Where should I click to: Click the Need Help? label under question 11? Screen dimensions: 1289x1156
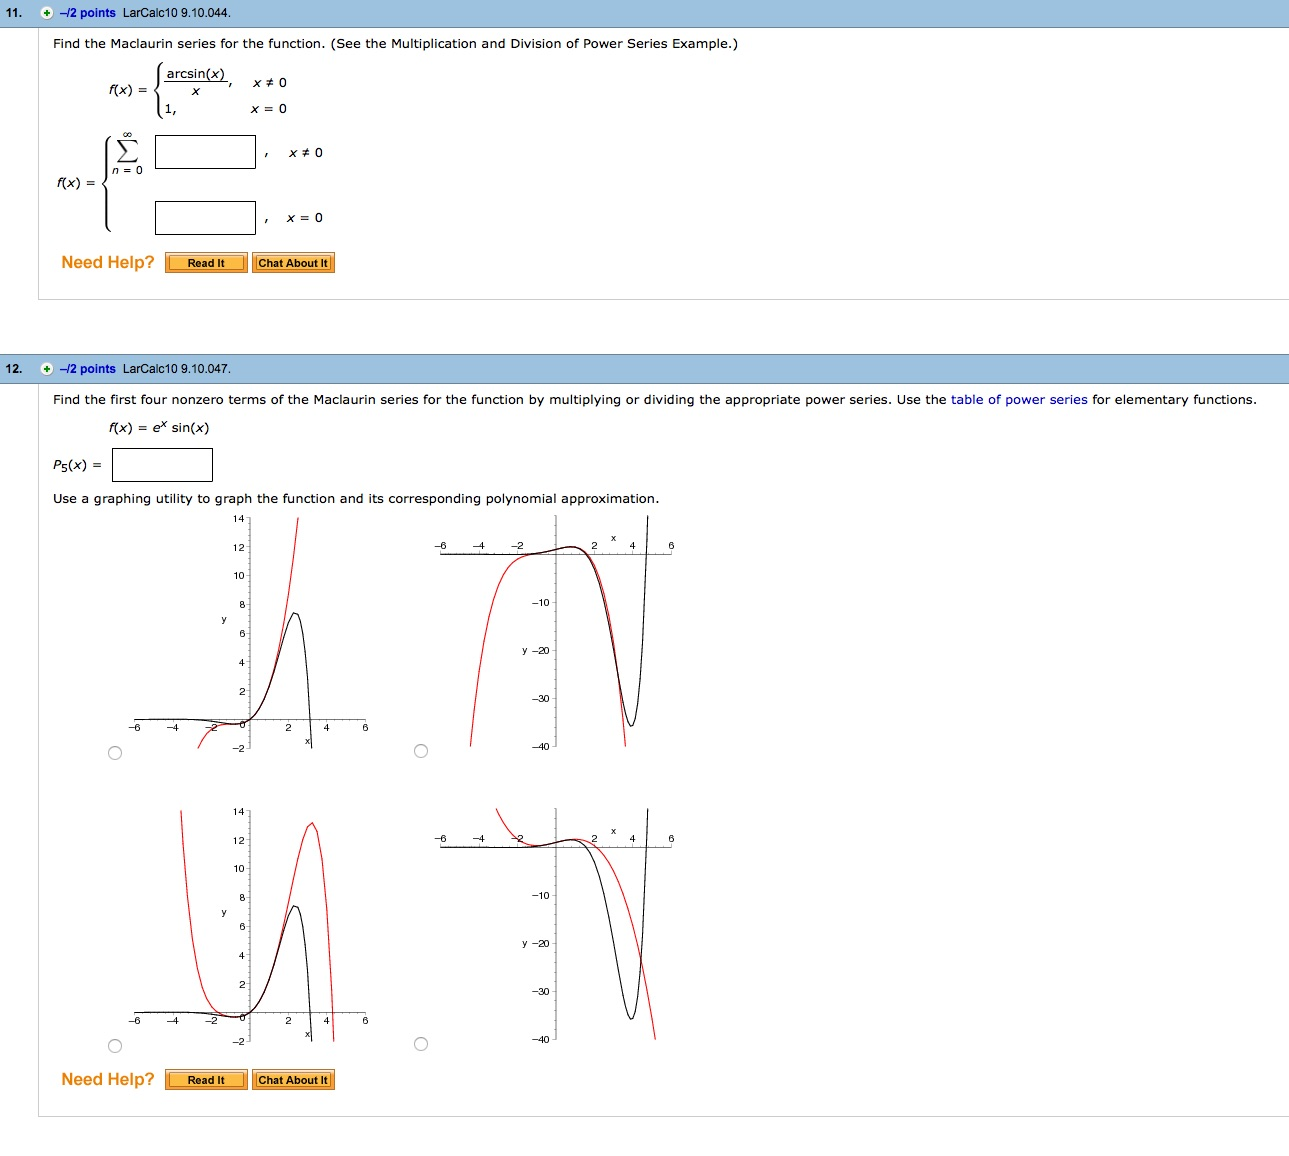107,262
